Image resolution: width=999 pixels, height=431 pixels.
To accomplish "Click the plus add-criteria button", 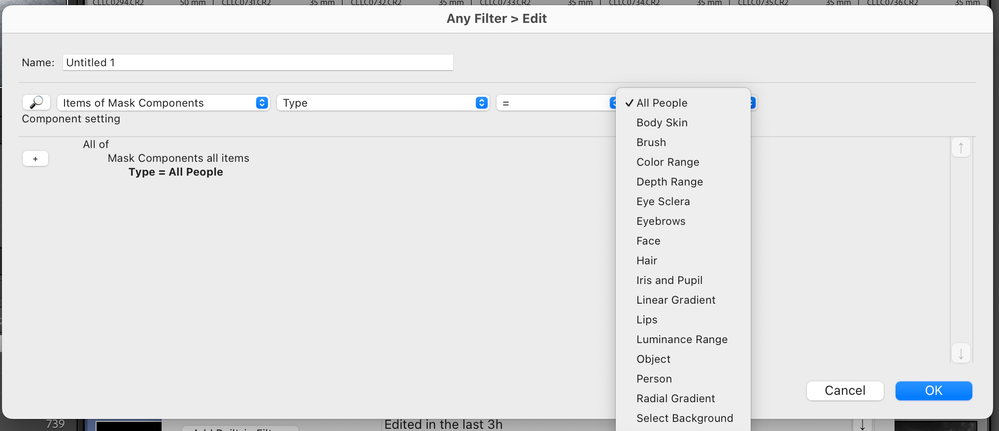I will [x=34, y=159].
